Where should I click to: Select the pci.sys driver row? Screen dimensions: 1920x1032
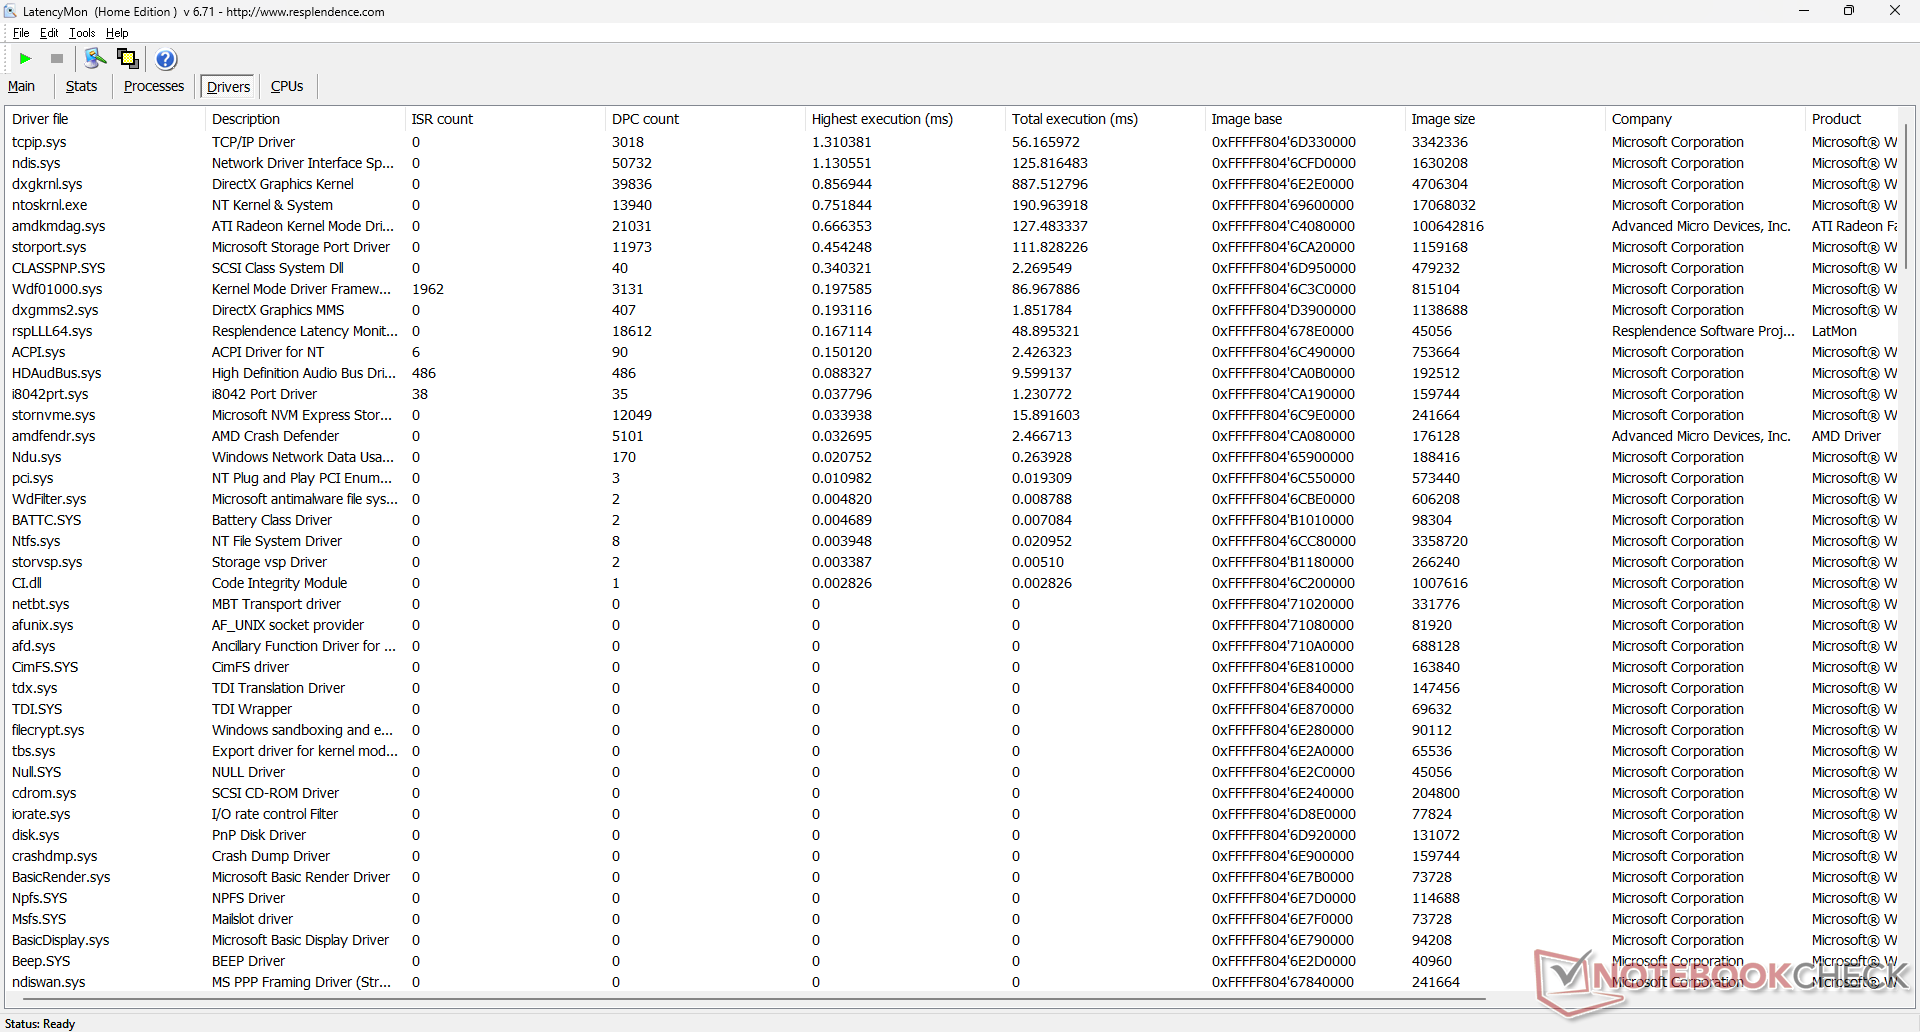click(x=953, y=478)
